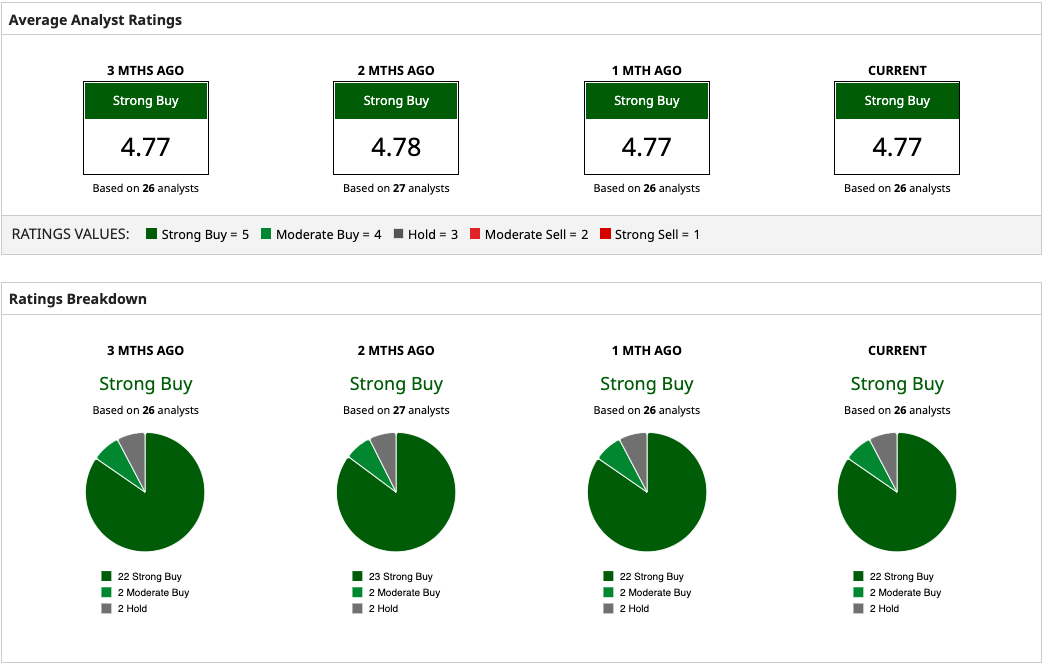Click the 1 MTH AGO pie chart
This screenshot has width=1046, height=665.
coord(646,492)
